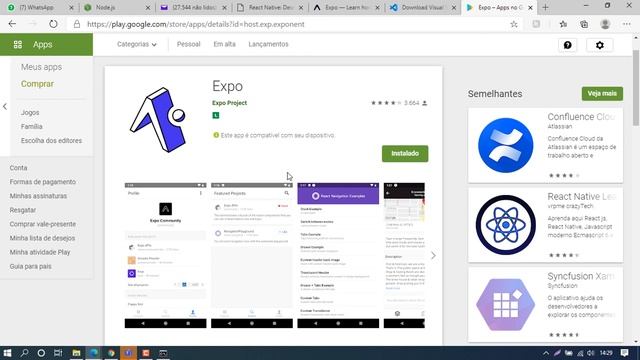The height and width of the screenshot is (360, 640).
Task: Open browser settings and more menu
Action: click(x=627, y=24)
